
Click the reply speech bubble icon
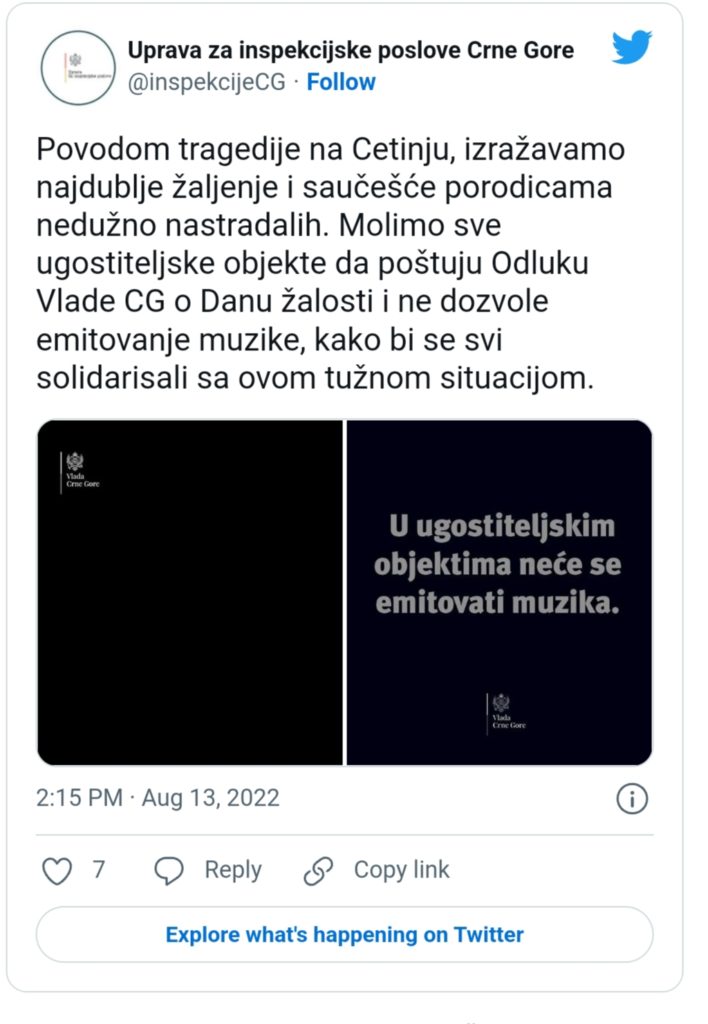click(x=169, y=871)
